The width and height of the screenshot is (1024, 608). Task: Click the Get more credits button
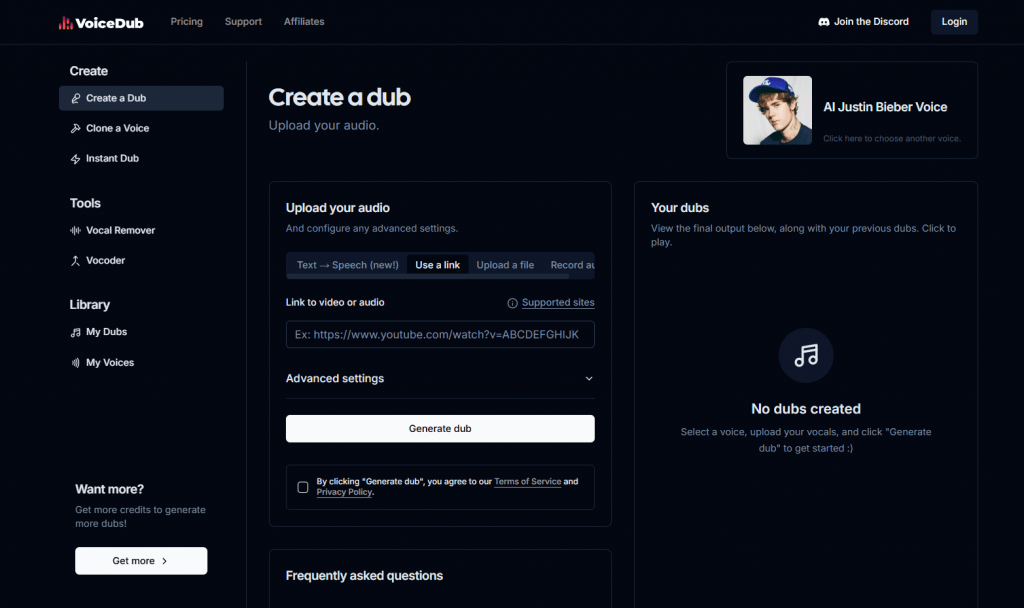pyautogui.click(x=141, y=561)
